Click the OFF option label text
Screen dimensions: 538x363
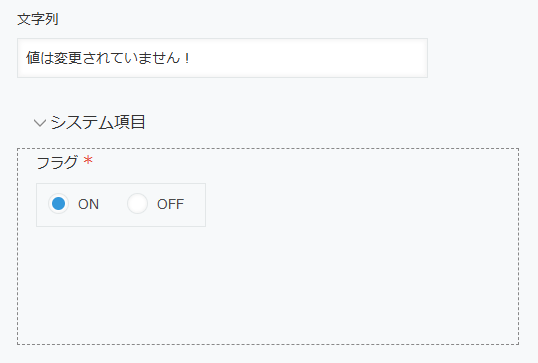tap(170, 204)
